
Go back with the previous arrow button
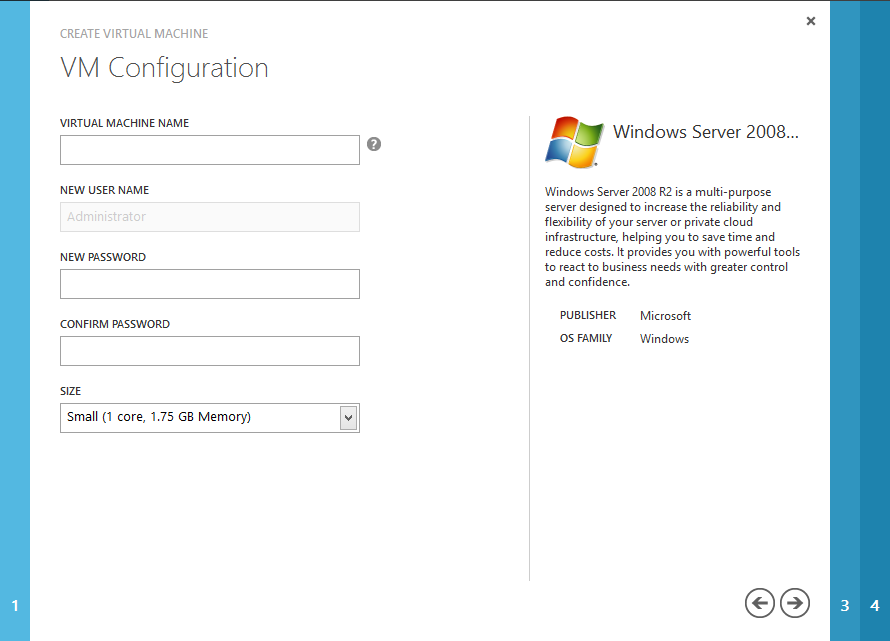pyautogui.click(x=759, y=603)
